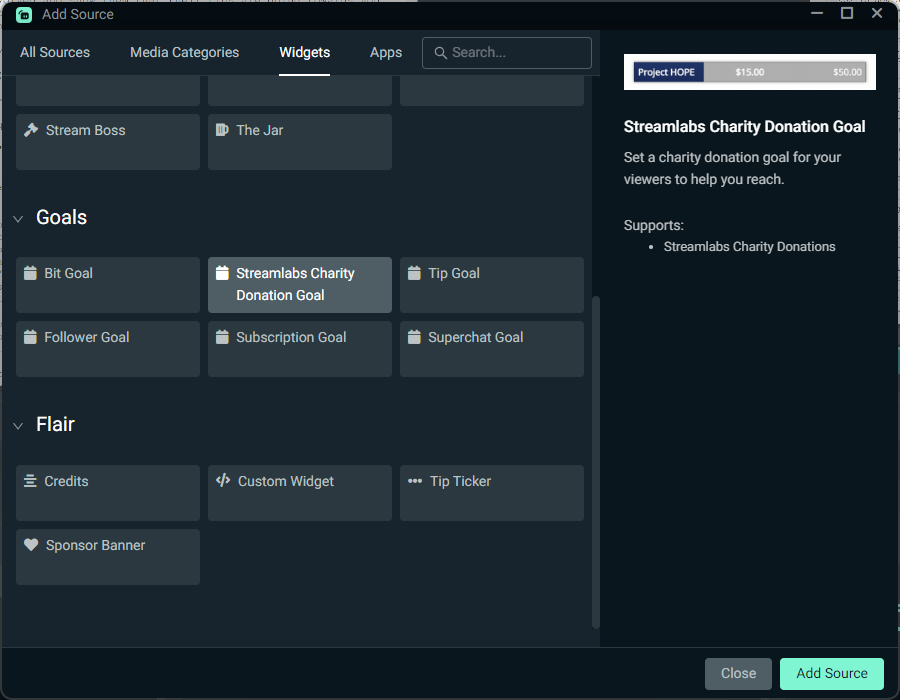Click the Credits widget icon
Viewport: 900px width, 700px height.
tap(31, 481)
